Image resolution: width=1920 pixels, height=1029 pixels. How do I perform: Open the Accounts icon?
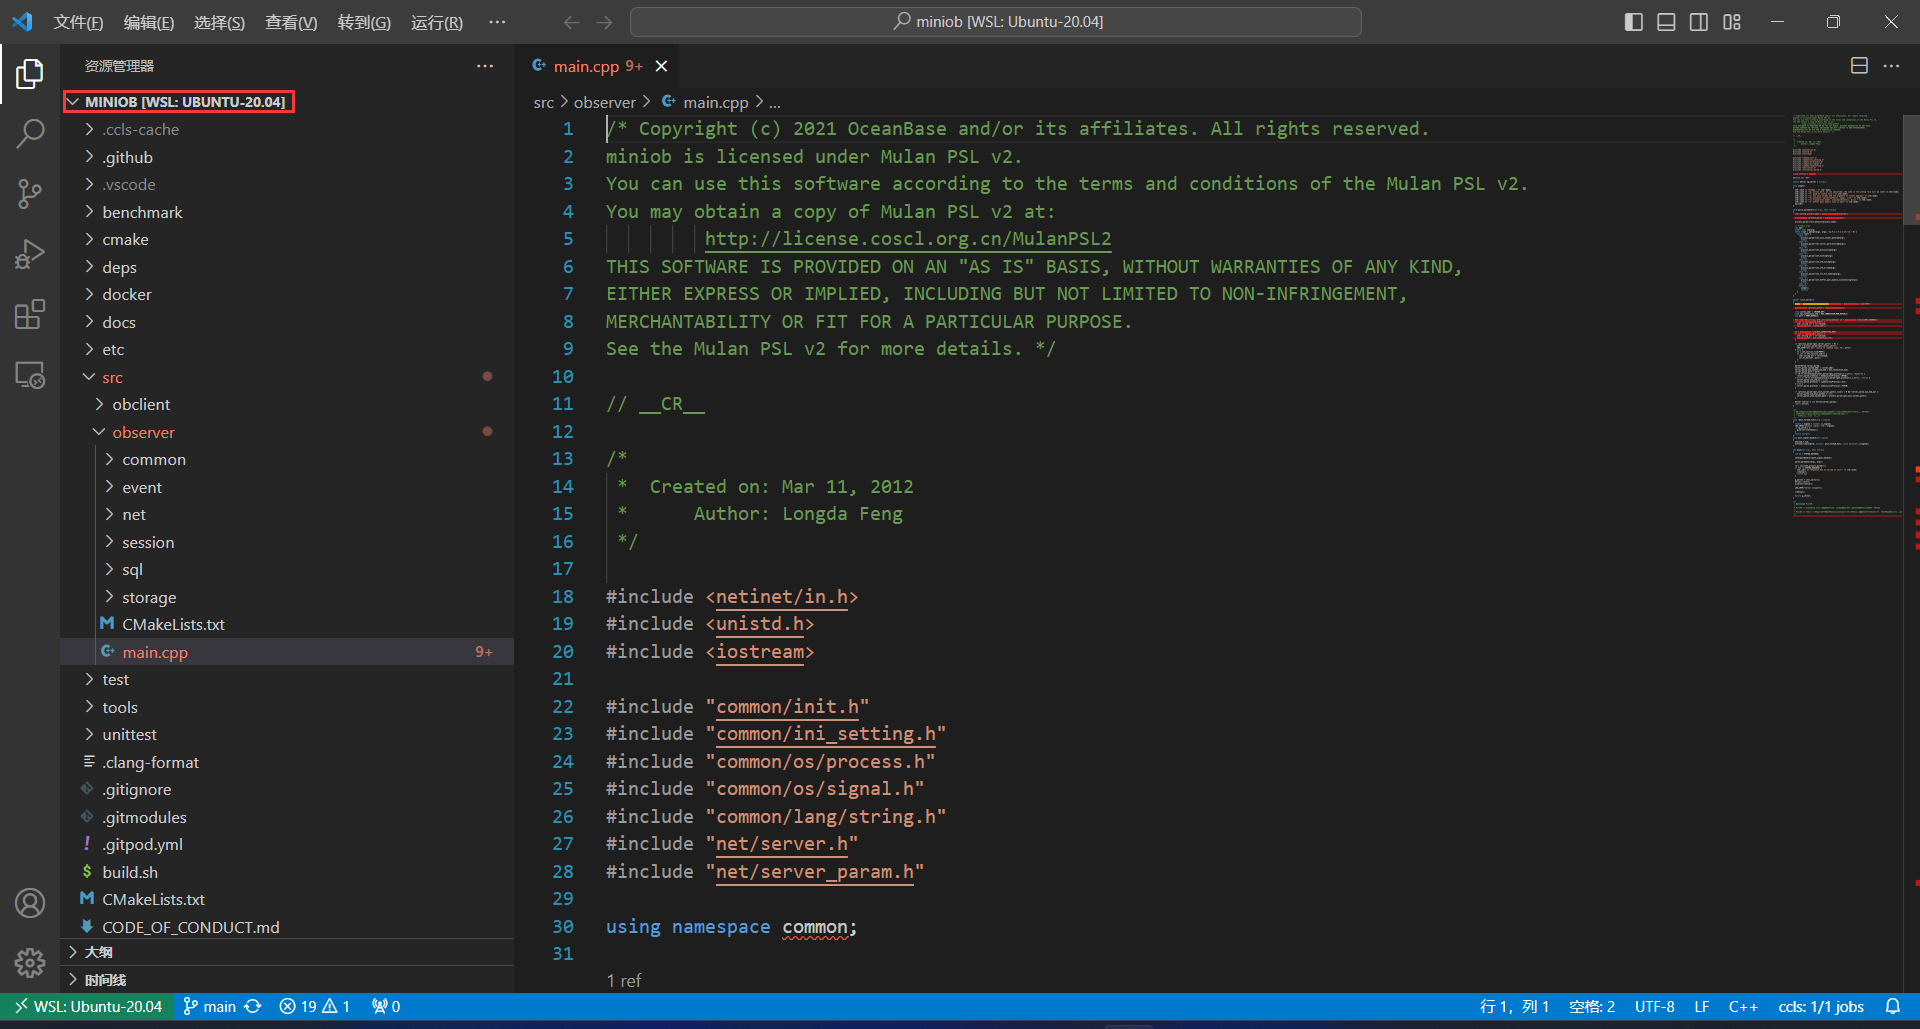pyautogui.click(x=30, y=903)
